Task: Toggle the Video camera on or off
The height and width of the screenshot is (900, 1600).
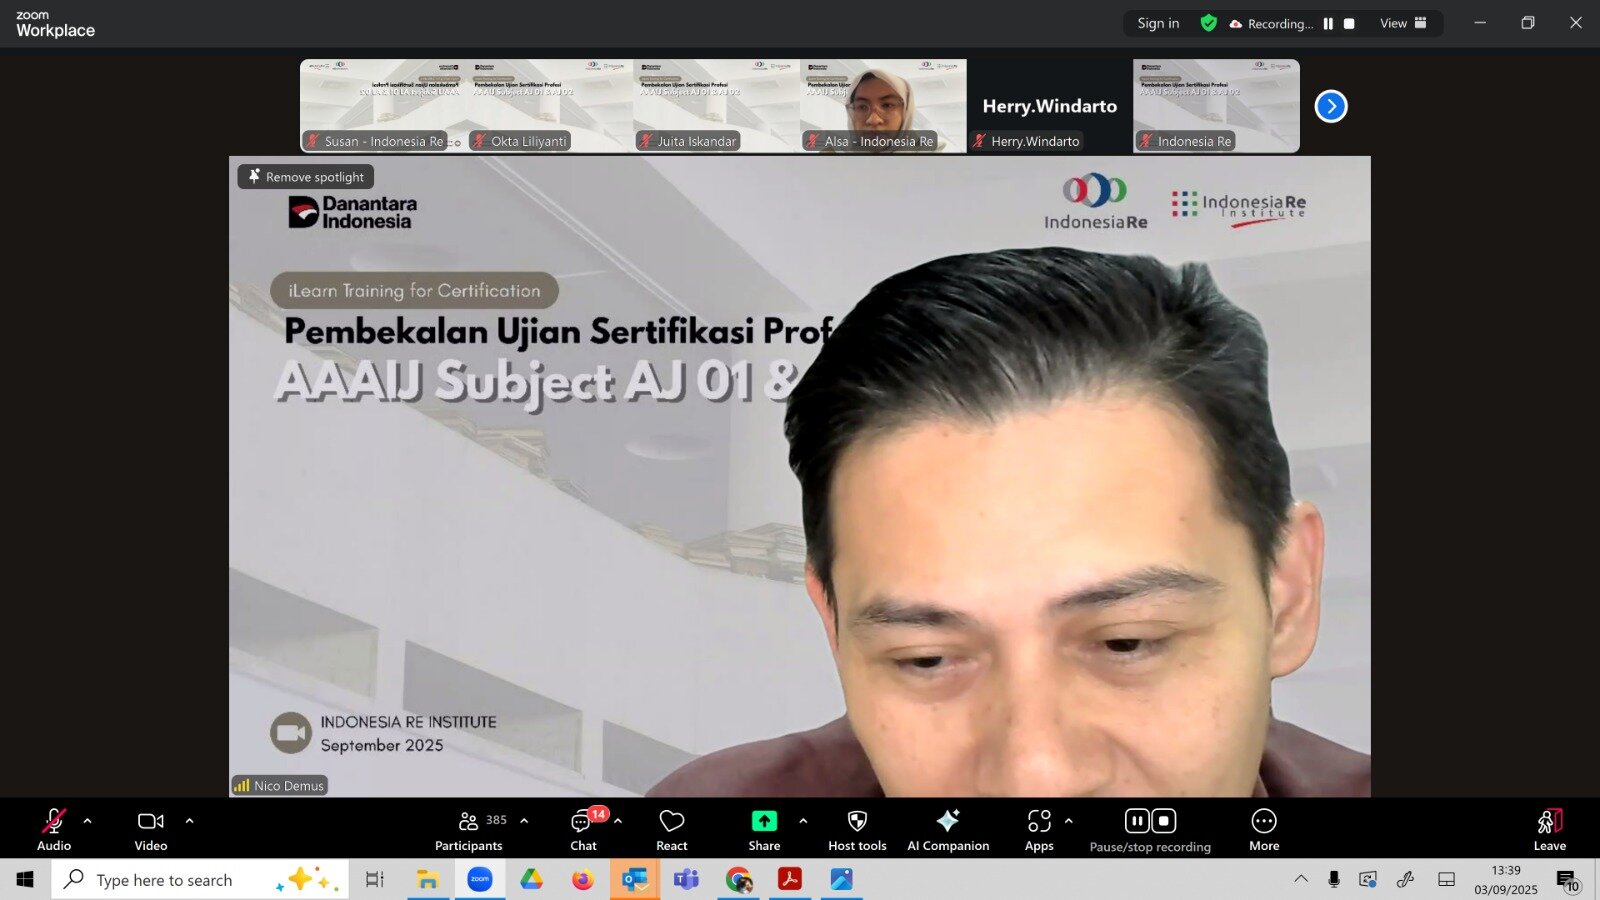Action: 151,830
